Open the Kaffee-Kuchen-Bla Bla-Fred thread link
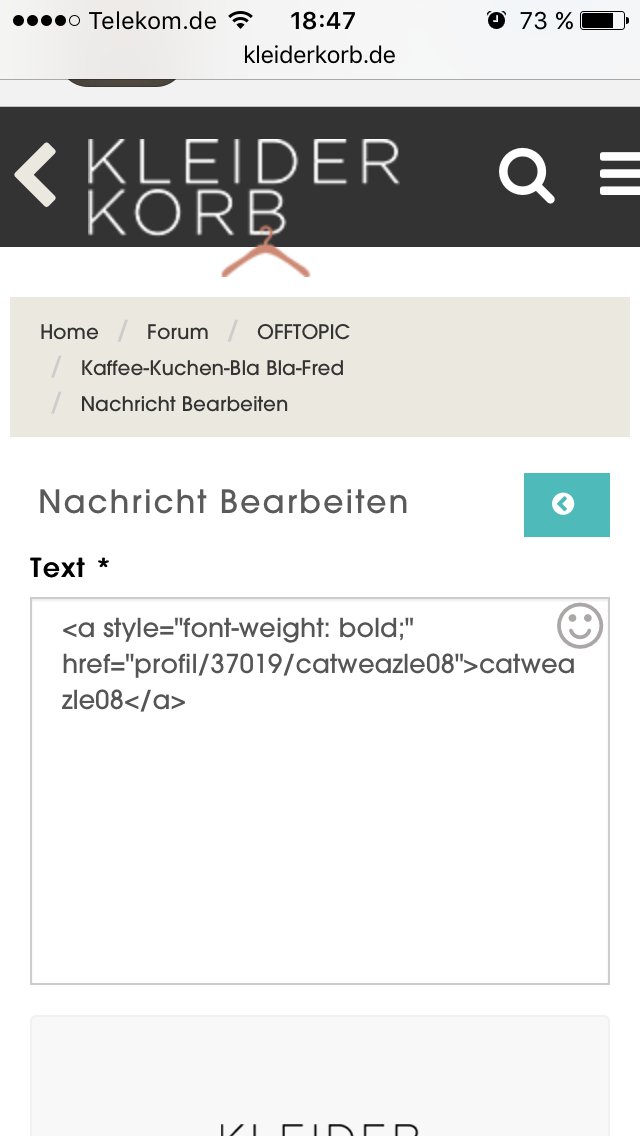 pyautogui.click(x=212, y=368)
